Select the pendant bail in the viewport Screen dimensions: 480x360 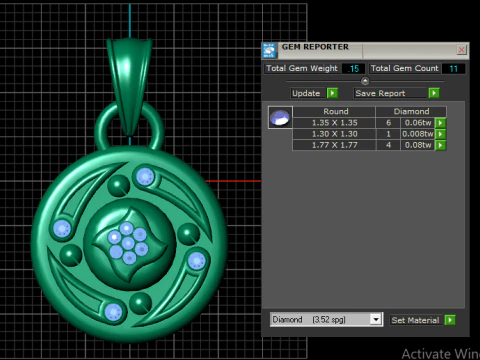[129, 86]
